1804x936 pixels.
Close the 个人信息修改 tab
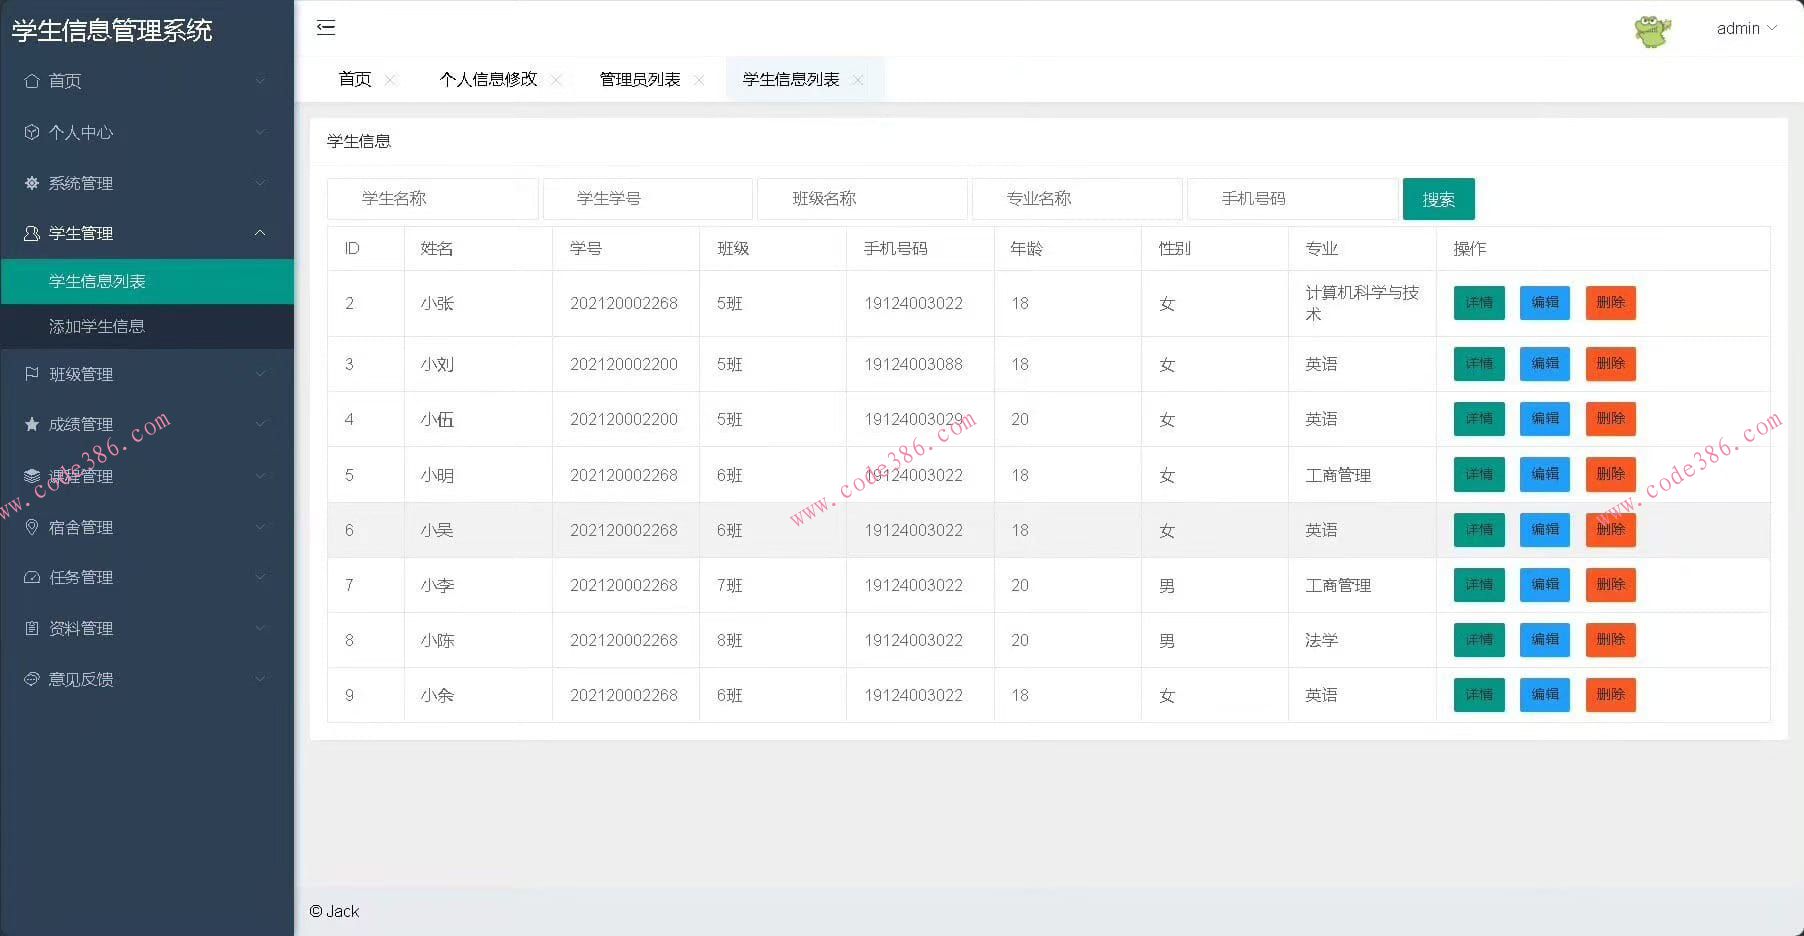click(557, 79)
